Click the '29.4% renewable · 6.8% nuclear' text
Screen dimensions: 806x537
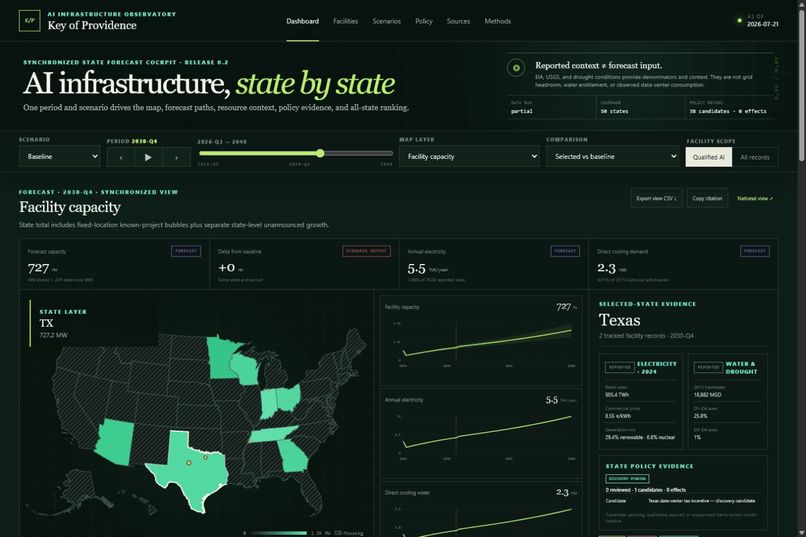coord(640,437)
